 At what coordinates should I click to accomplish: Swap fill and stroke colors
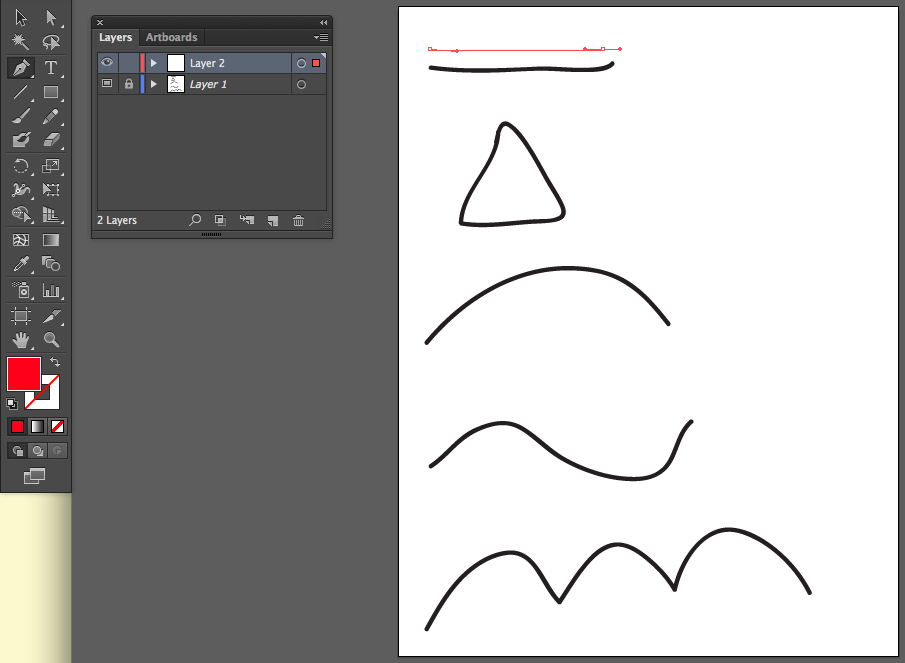point(55,361)
